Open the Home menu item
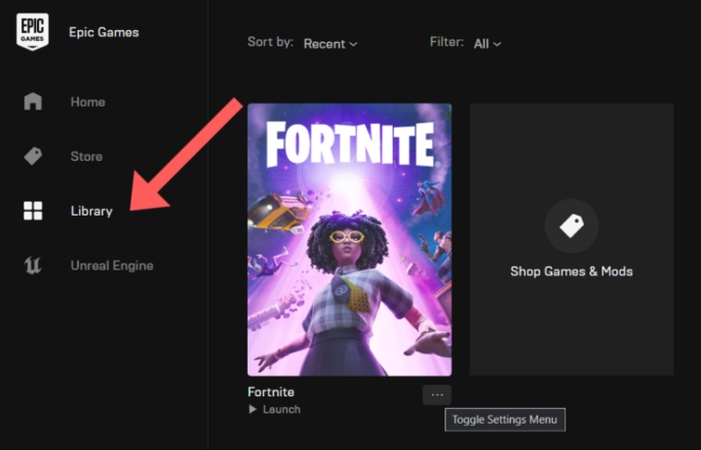This screenshot has height=450, width=701. tap(88, 102)
